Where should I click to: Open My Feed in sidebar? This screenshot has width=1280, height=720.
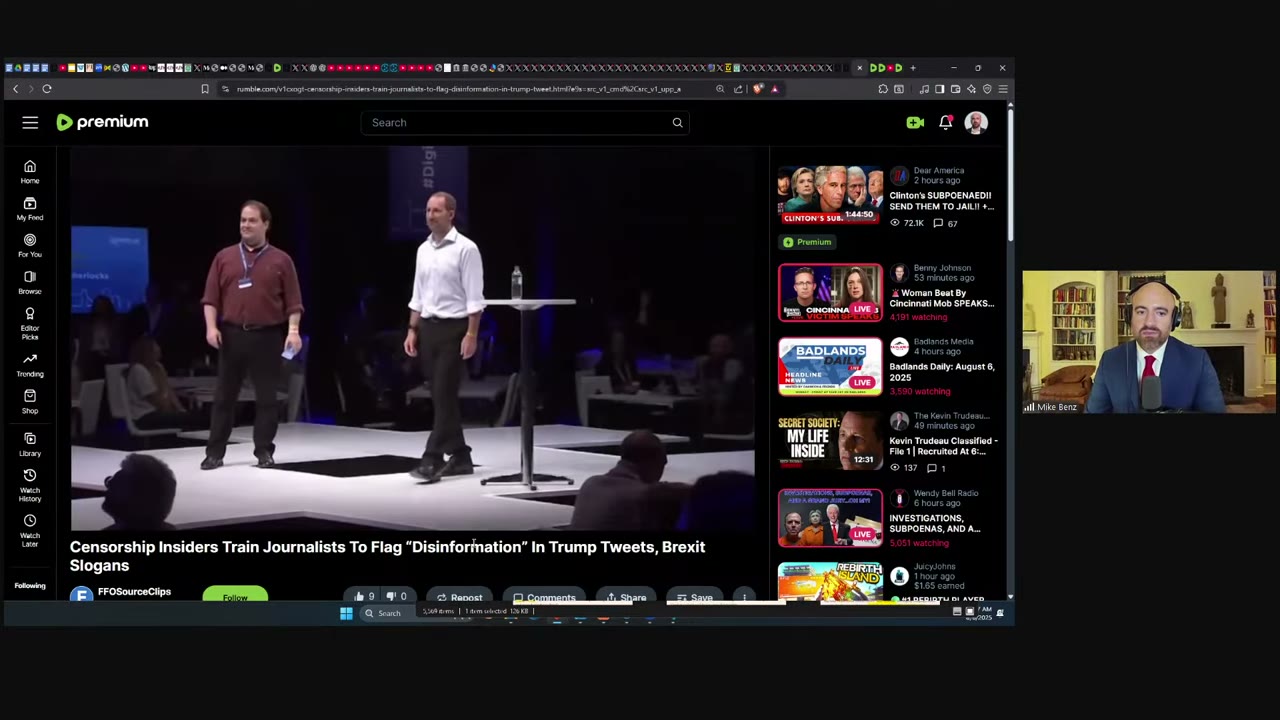(30, 209)
